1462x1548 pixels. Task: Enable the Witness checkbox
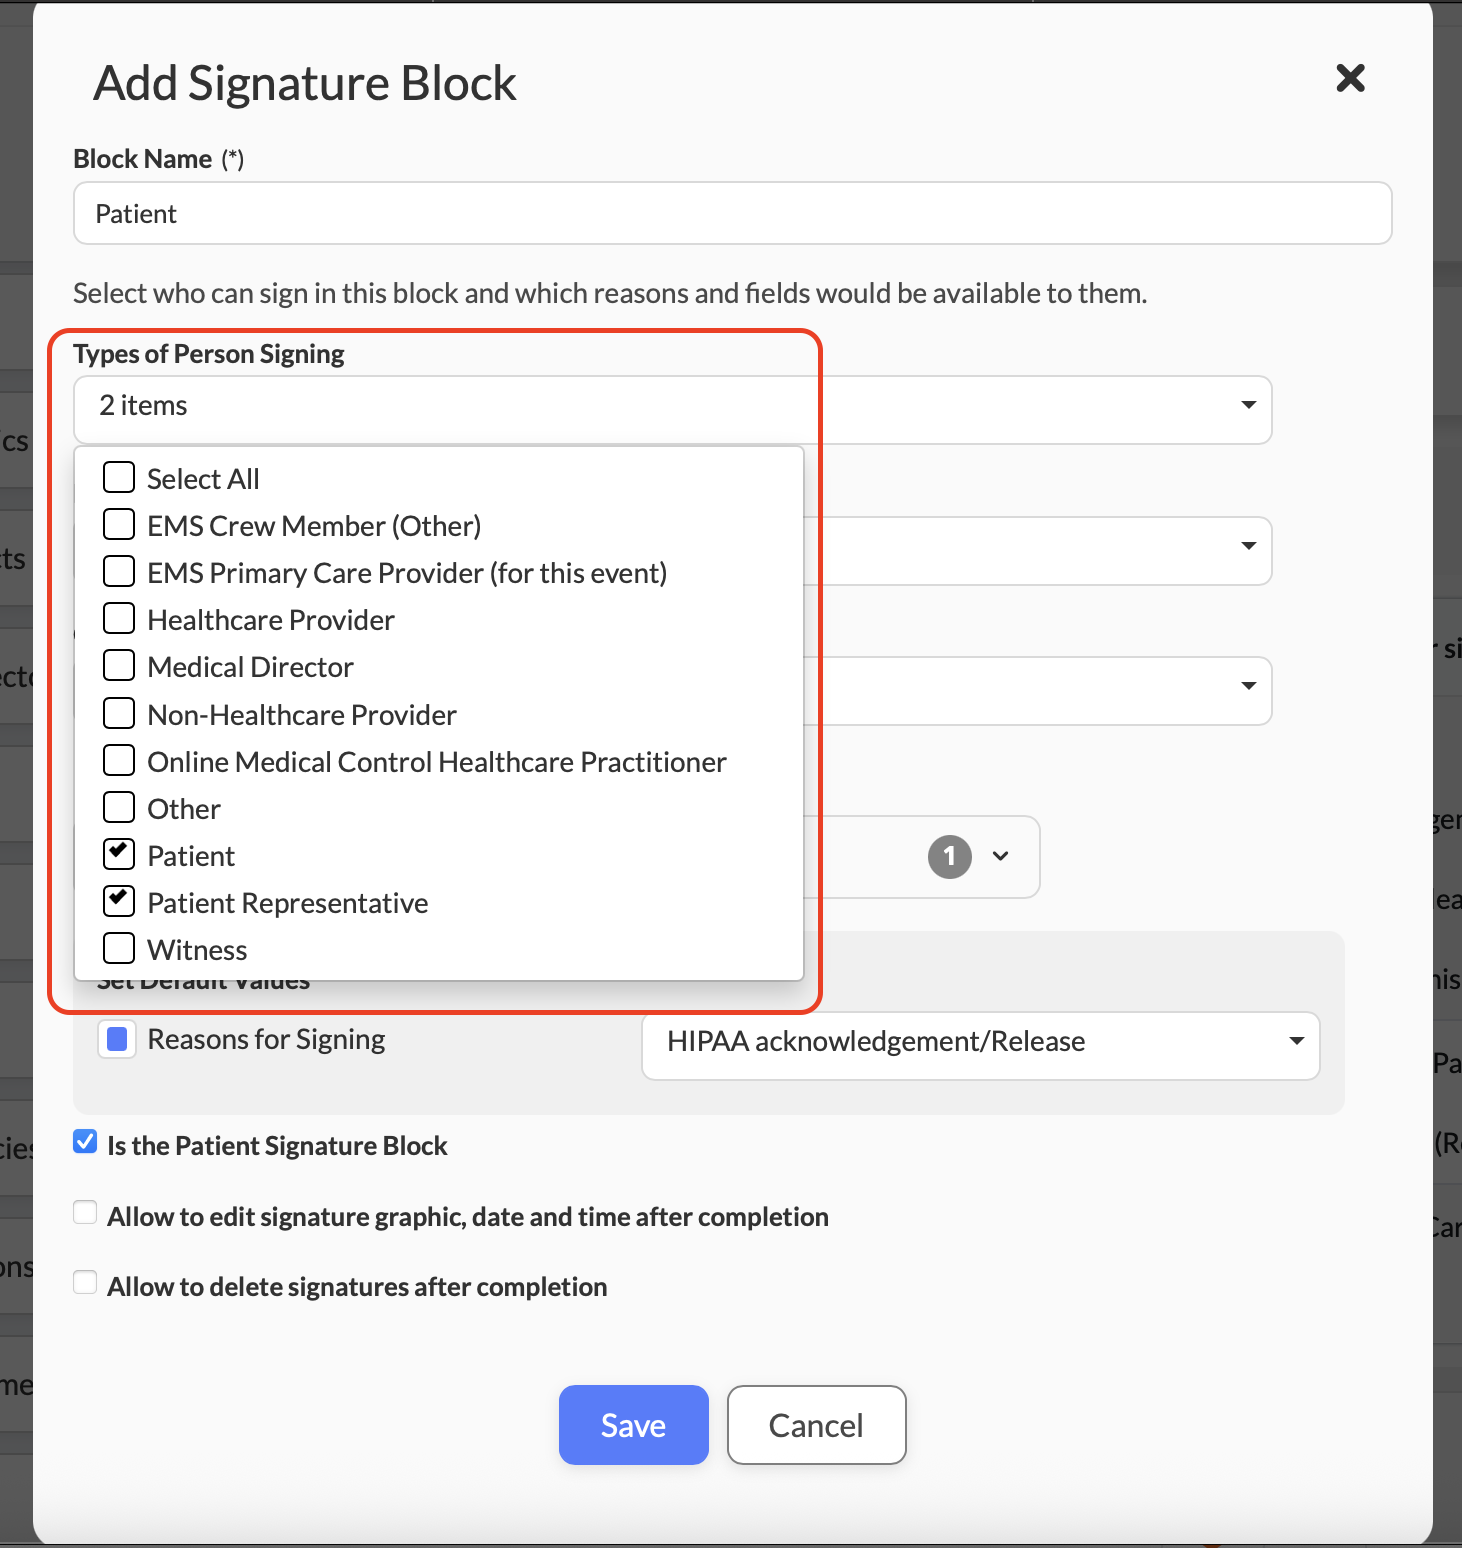119,949
